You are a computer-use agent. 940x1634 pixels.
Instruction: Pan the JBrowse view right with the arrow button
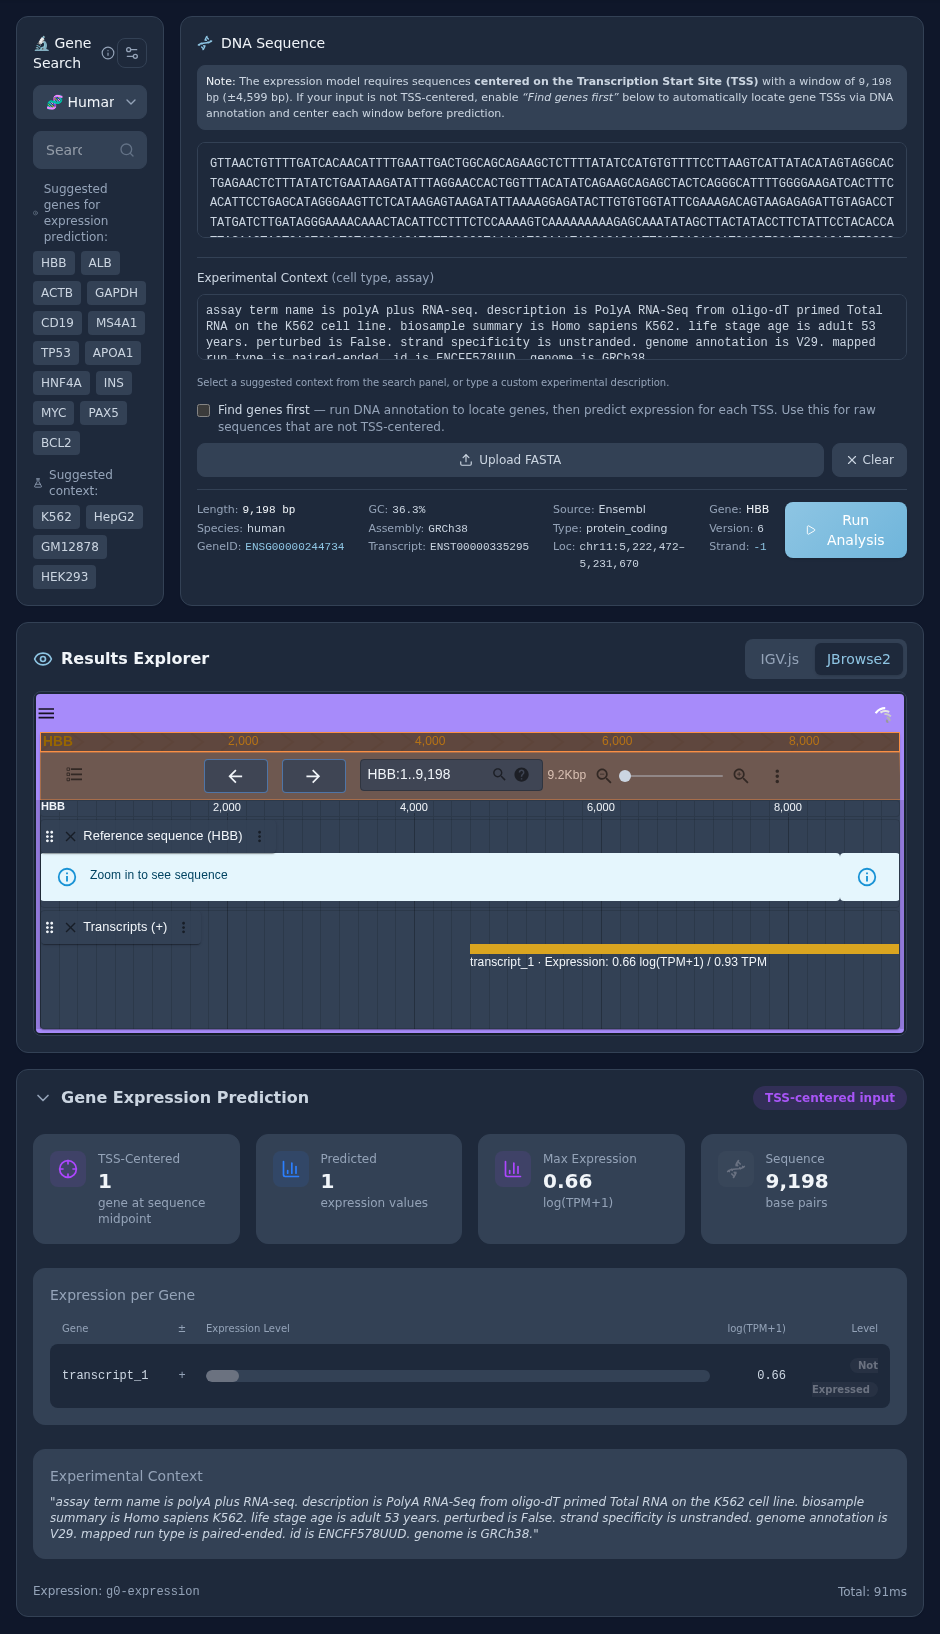(x=314, y=776)
